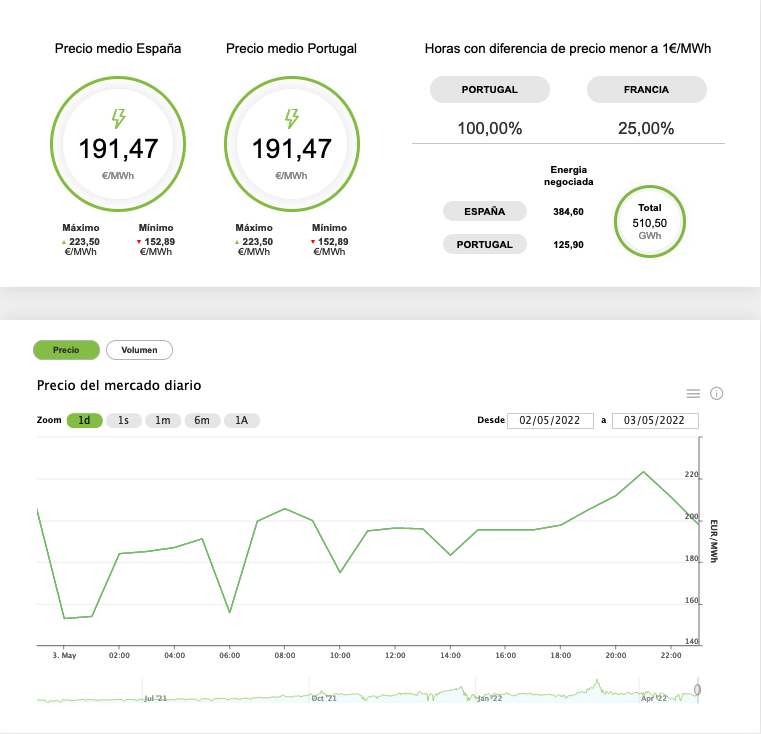Open the end date field 03/05/2022

point(655,420)
